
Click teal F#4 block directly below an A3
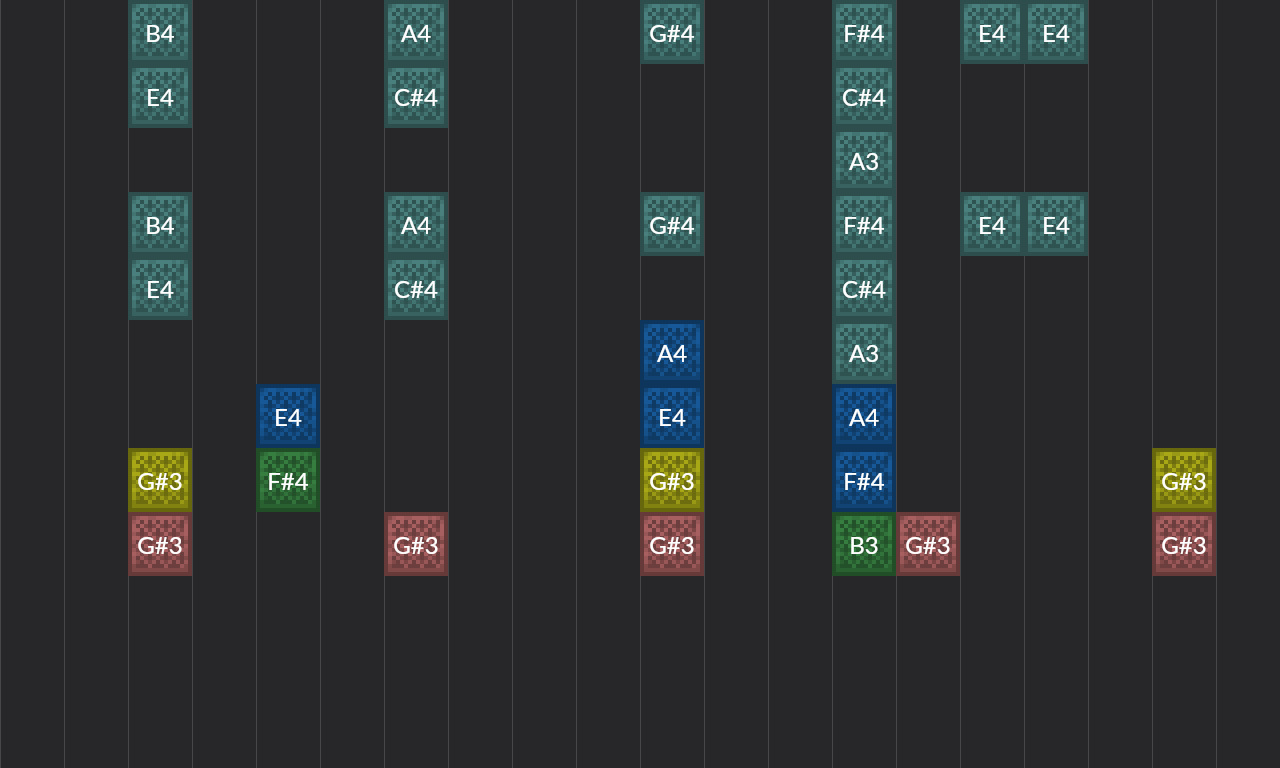tap(864, 225)
